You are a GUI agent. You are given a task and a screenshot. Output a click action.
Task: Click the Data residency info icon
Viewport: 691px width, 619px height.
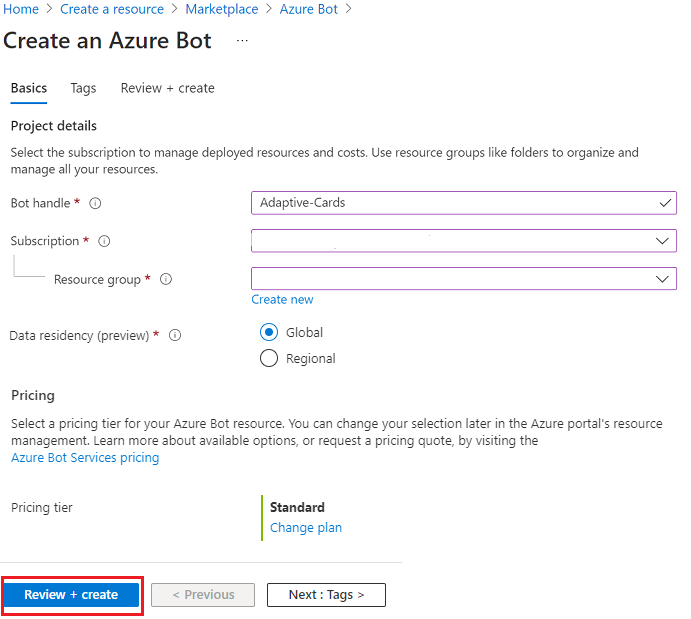(x=175, y=335)
